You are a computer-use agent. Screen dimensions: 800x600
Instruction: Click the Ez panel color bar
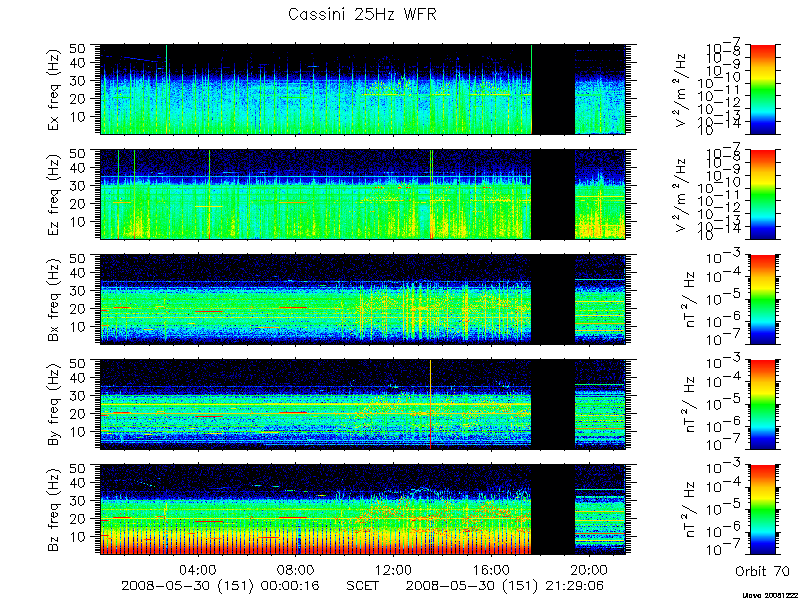(762, 194)
